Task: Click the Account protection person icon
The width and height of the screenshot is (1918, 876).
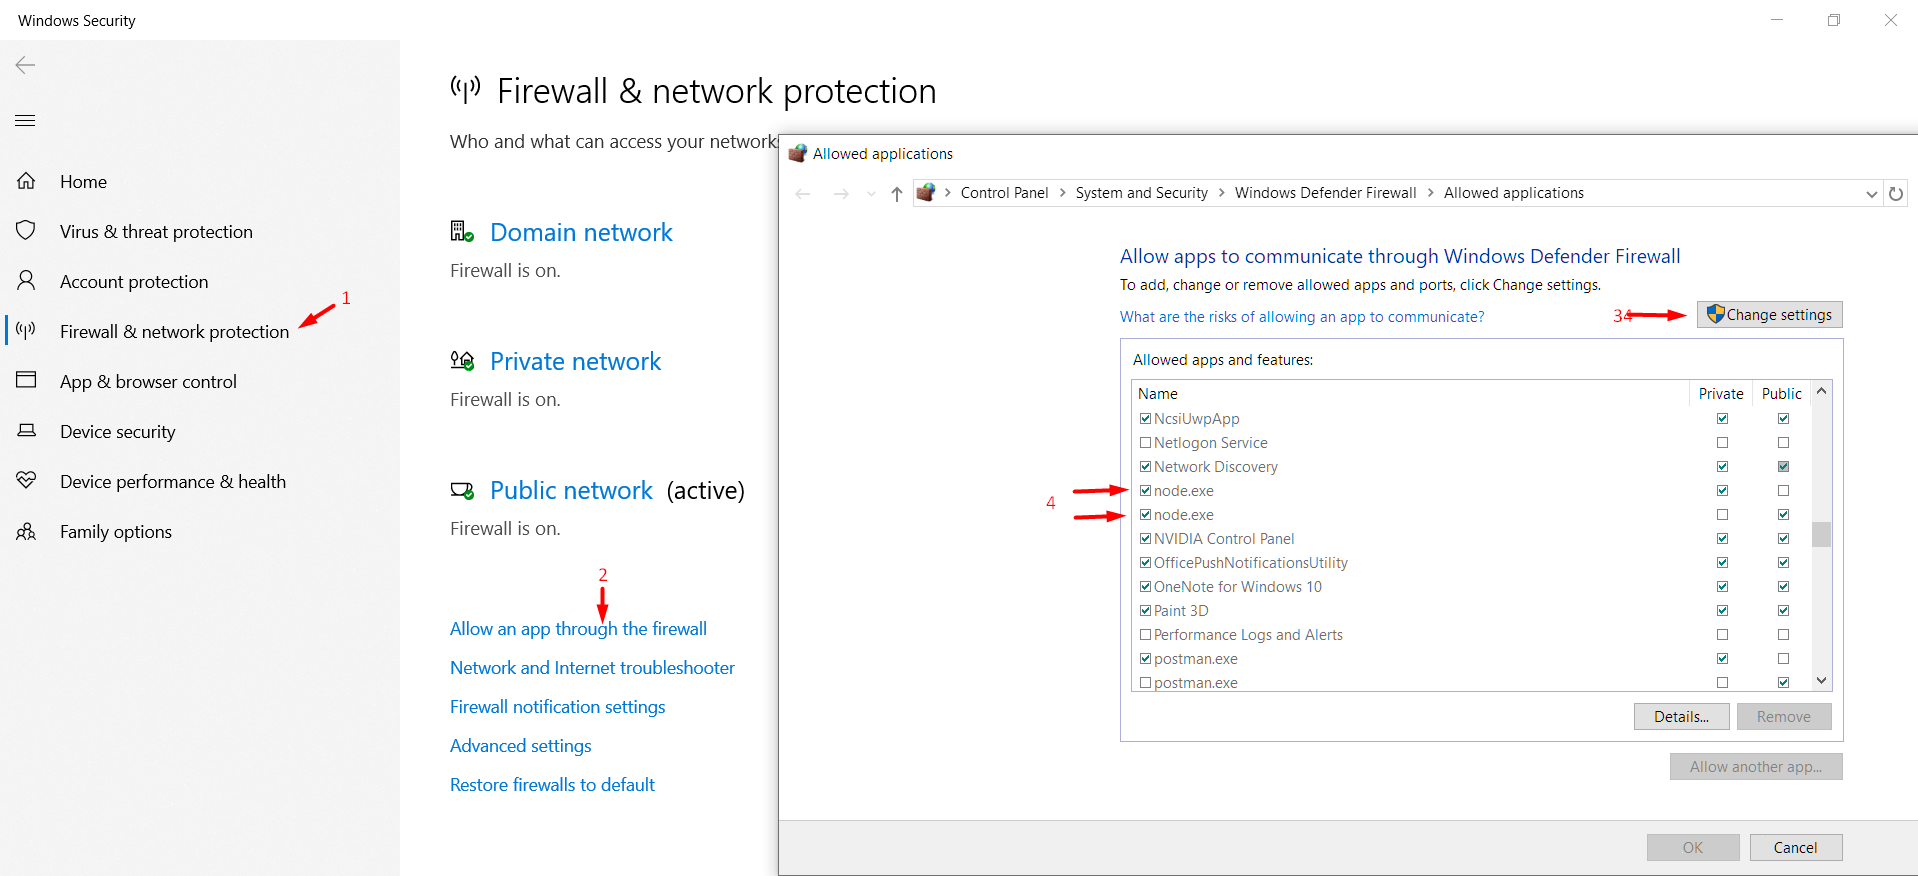Action: [26, 281]
